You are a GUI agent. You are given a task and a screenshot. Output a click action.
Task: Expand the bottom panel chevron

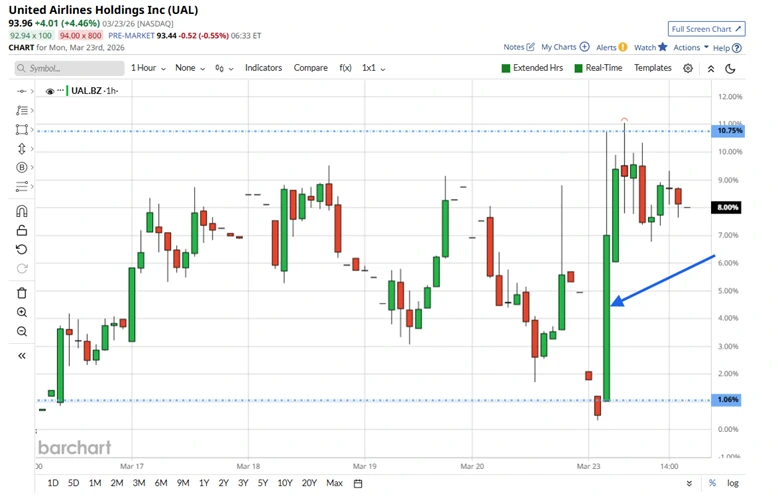689,483
